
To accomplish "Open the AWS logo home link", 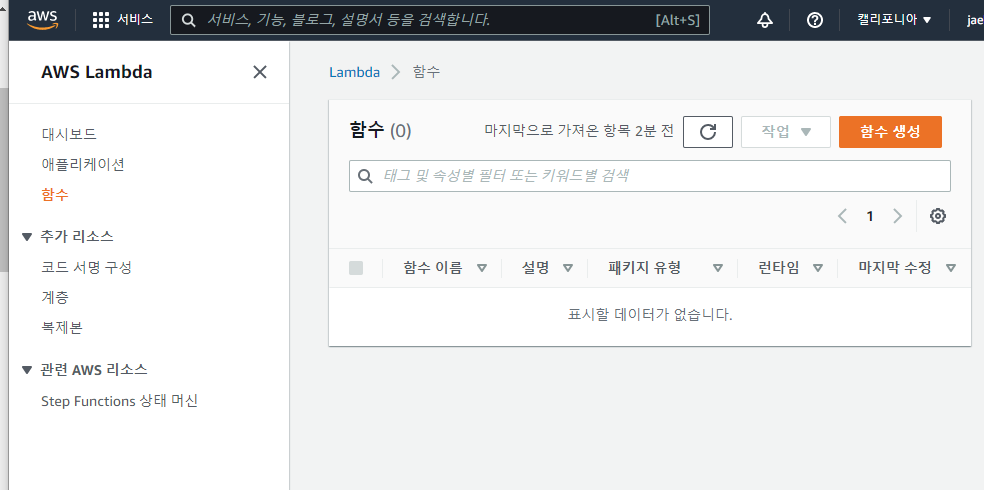I will pos(42,20).
